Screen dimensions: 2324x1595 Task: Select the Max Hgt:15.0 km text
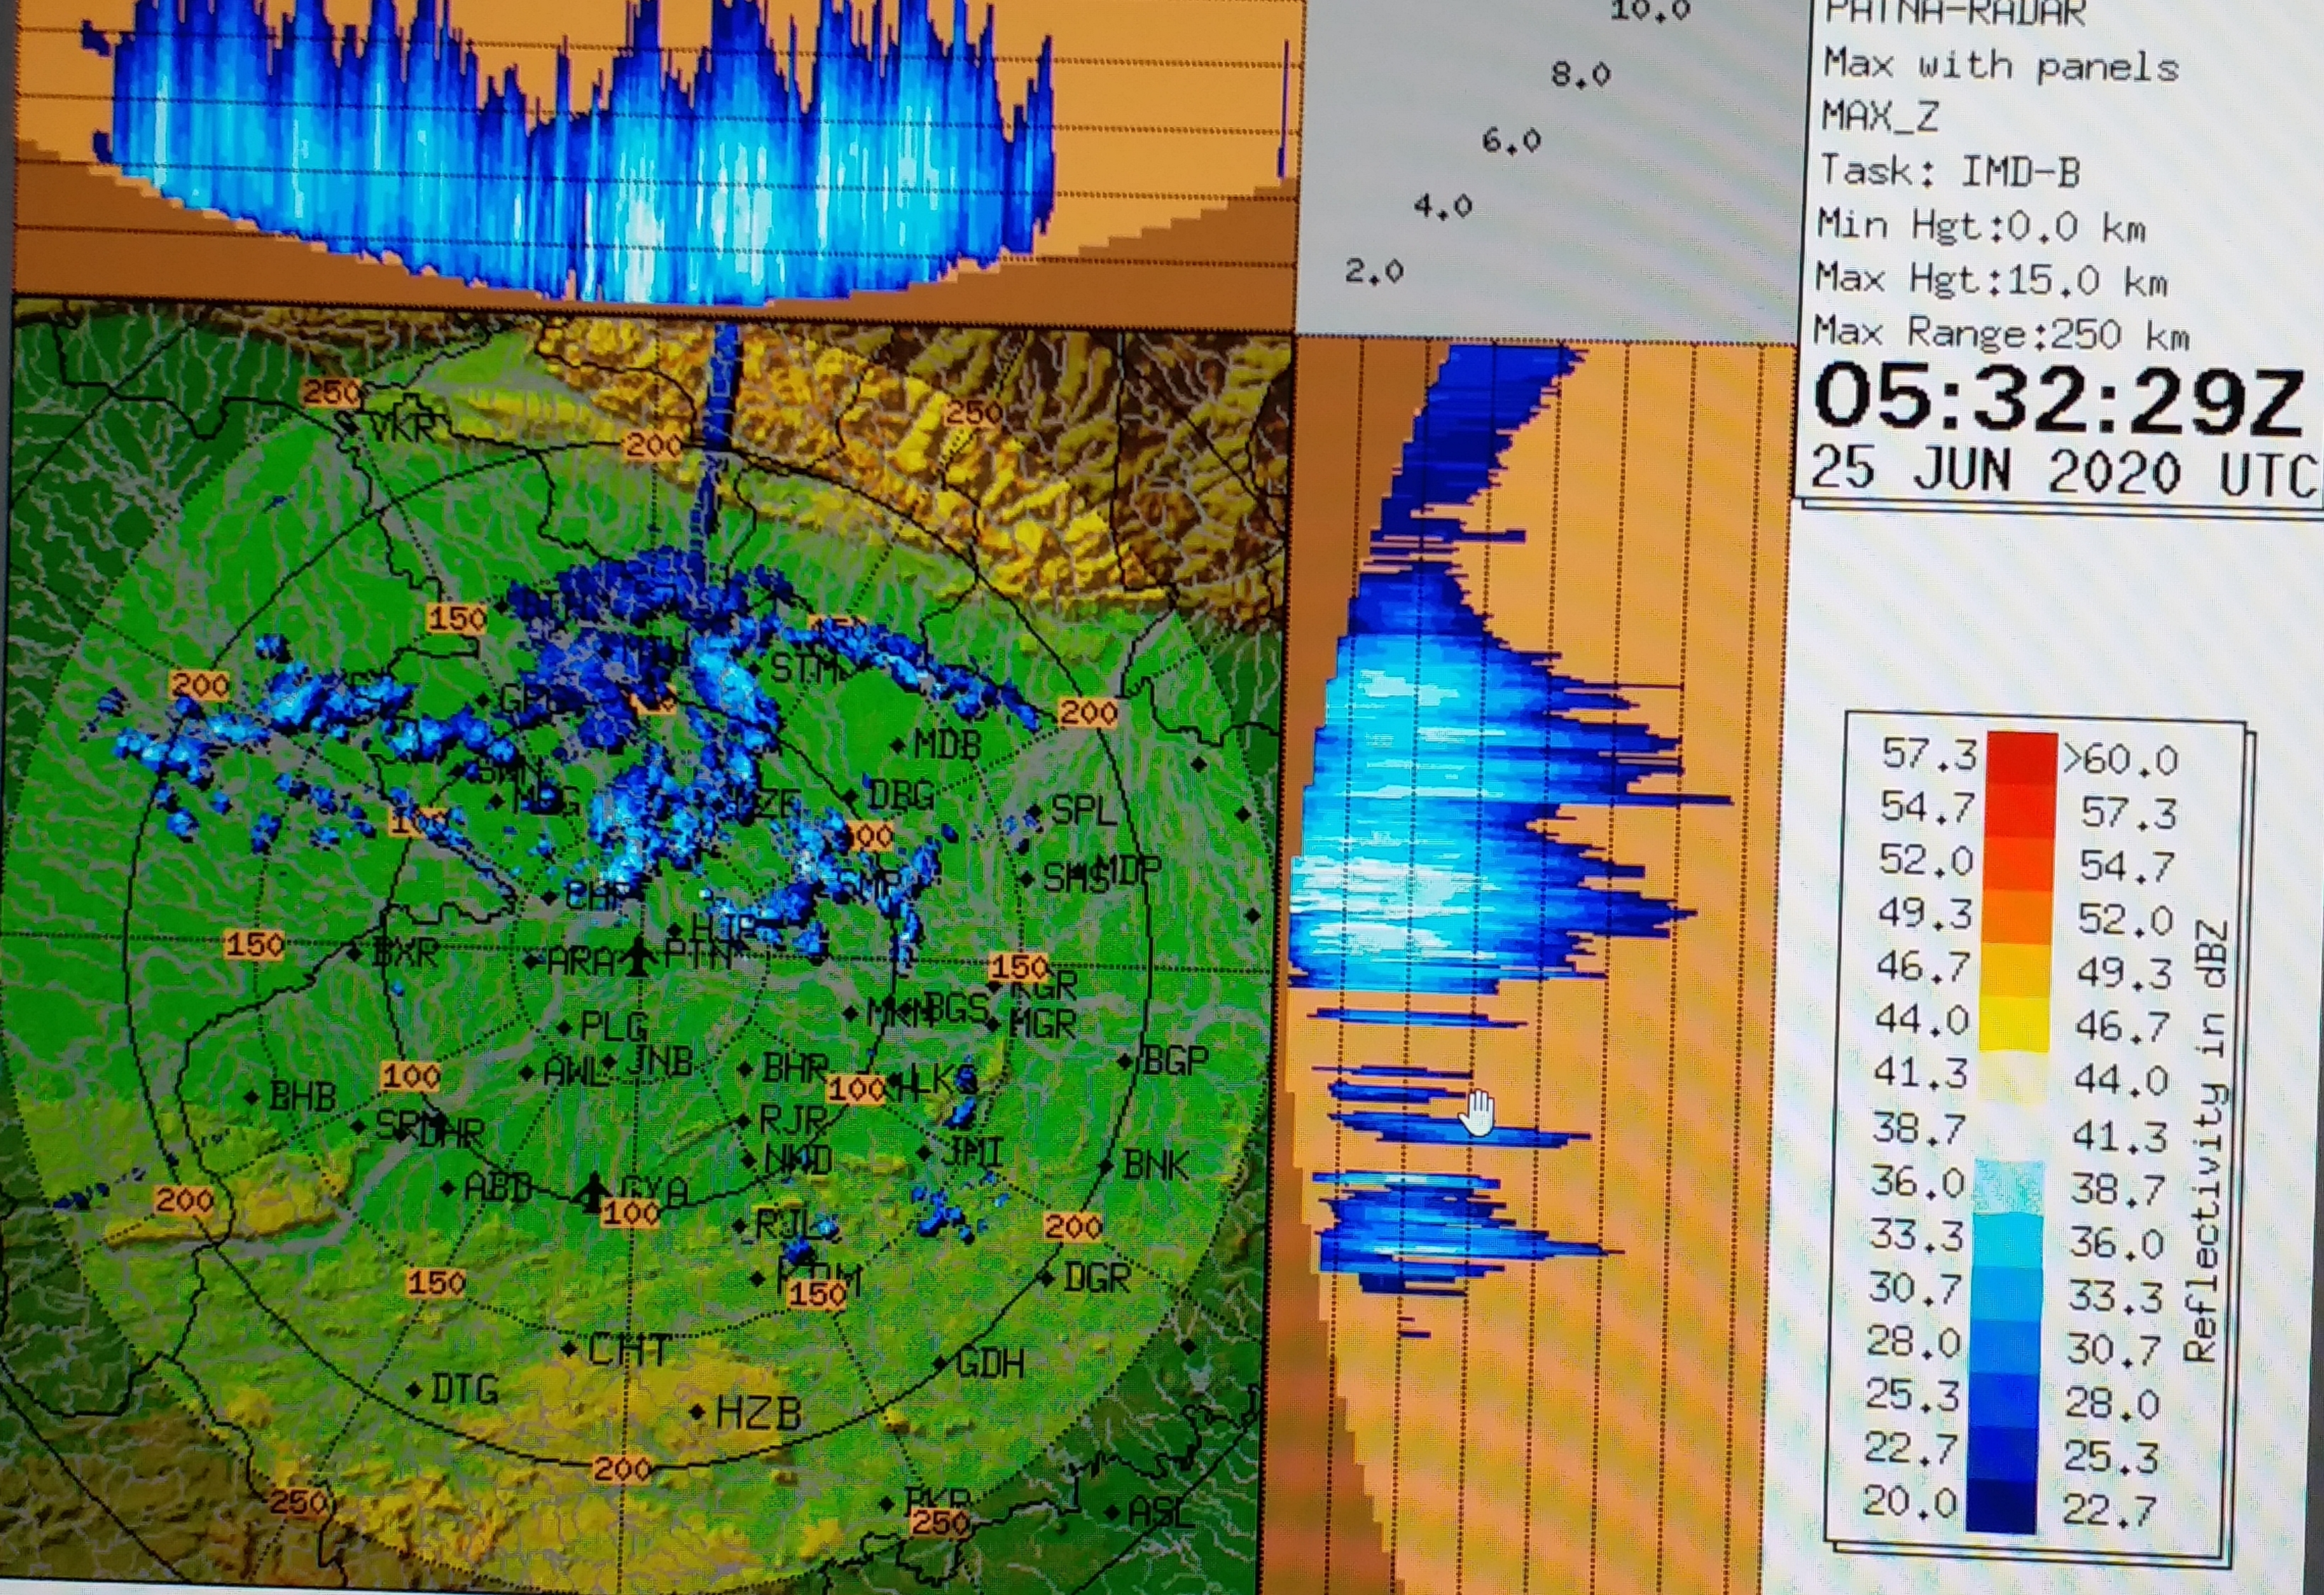1991,279
